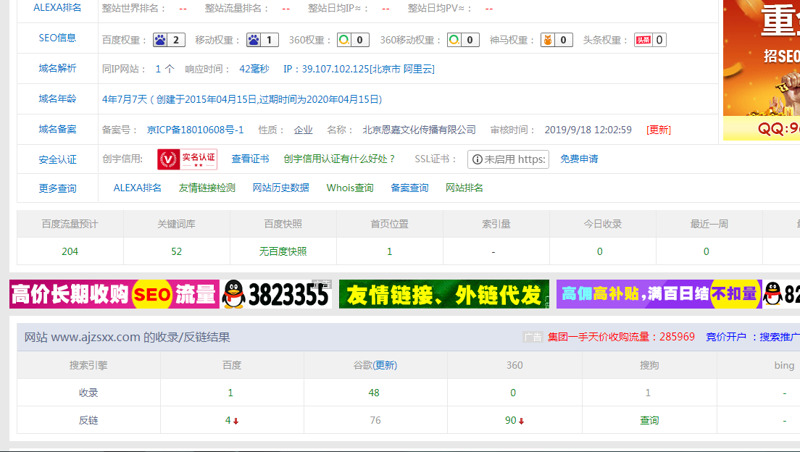800x452 pixels.
Task: Open 创宇信用认证有什么好处 link
Action: point(339,159)
